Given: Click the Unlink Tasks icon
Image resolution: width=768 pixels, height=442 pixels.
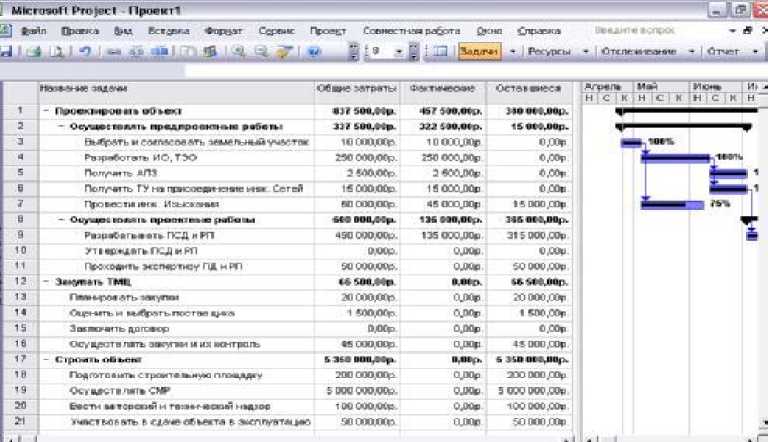Looking at the screenshot, I should [x=137, y=51].
